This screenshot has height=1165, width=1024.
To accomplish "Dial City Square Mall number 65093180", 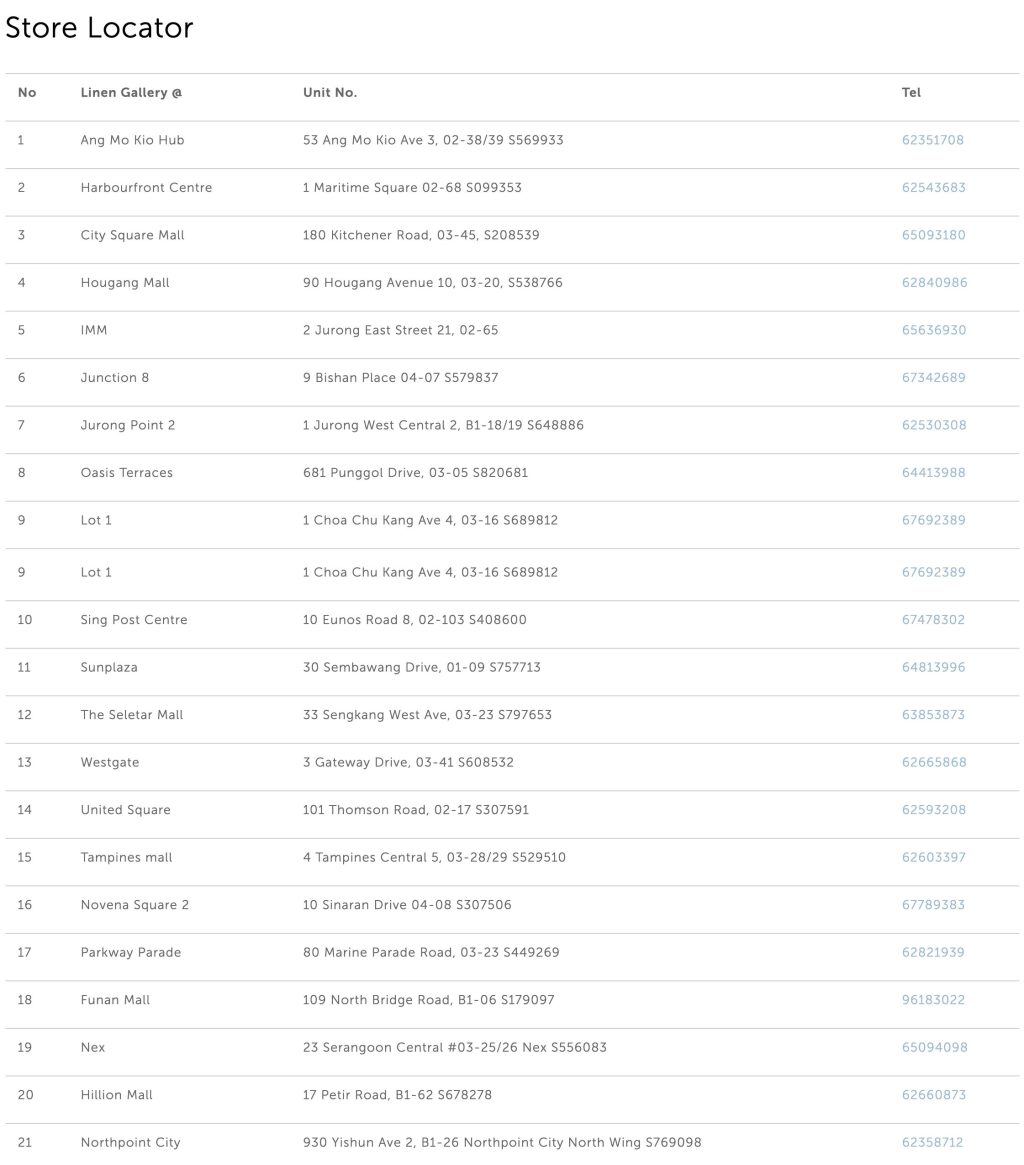I will click(933, 235).
